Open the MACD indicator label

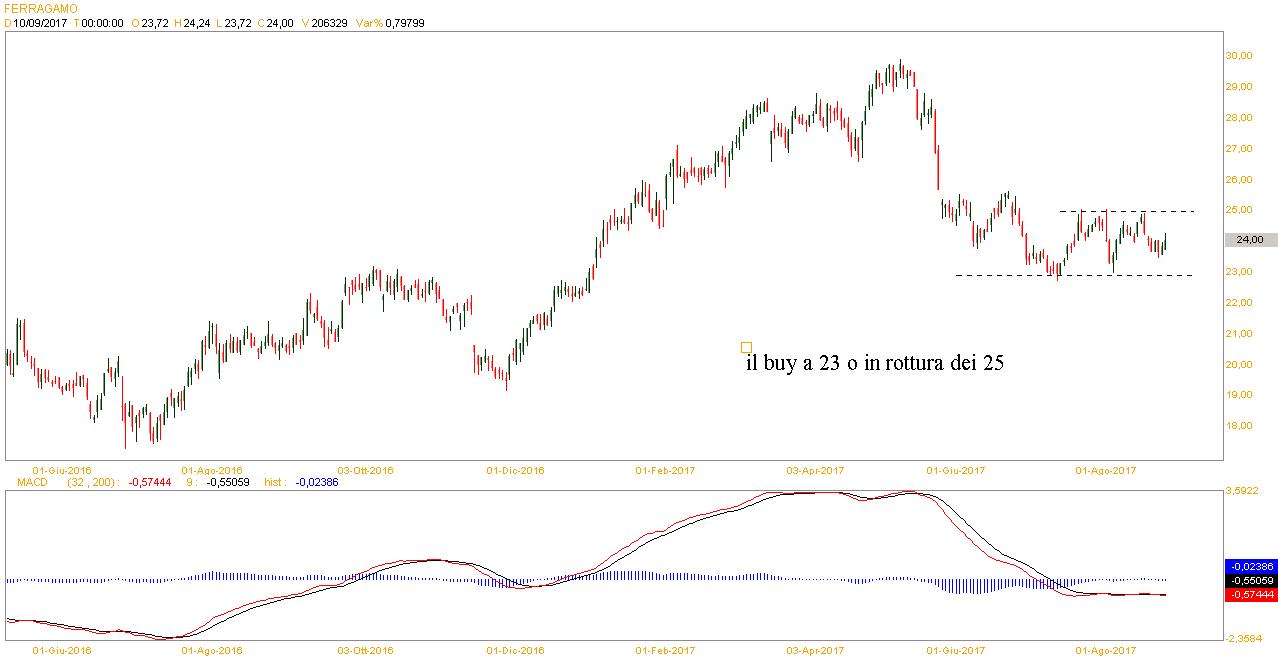coord(31,482)
